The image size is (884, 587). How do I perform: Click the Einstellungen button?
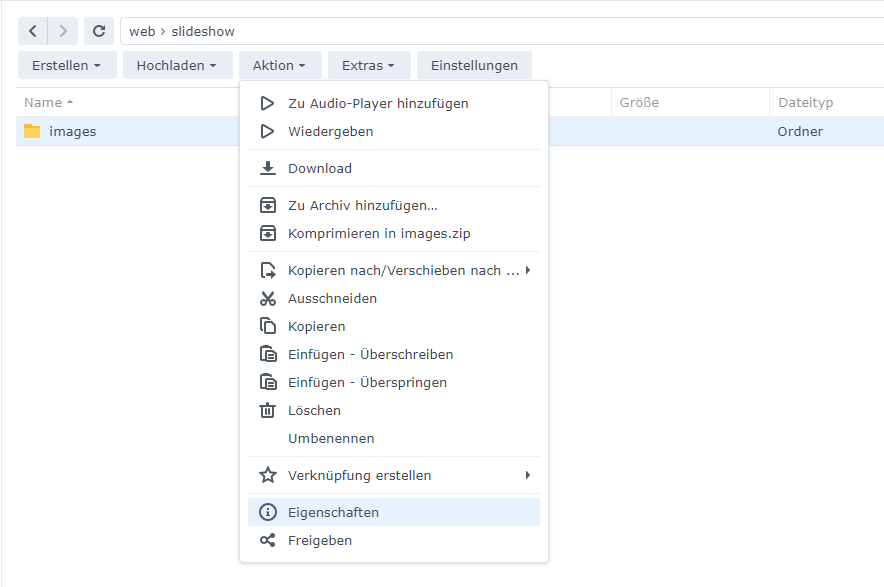point(474,65)
